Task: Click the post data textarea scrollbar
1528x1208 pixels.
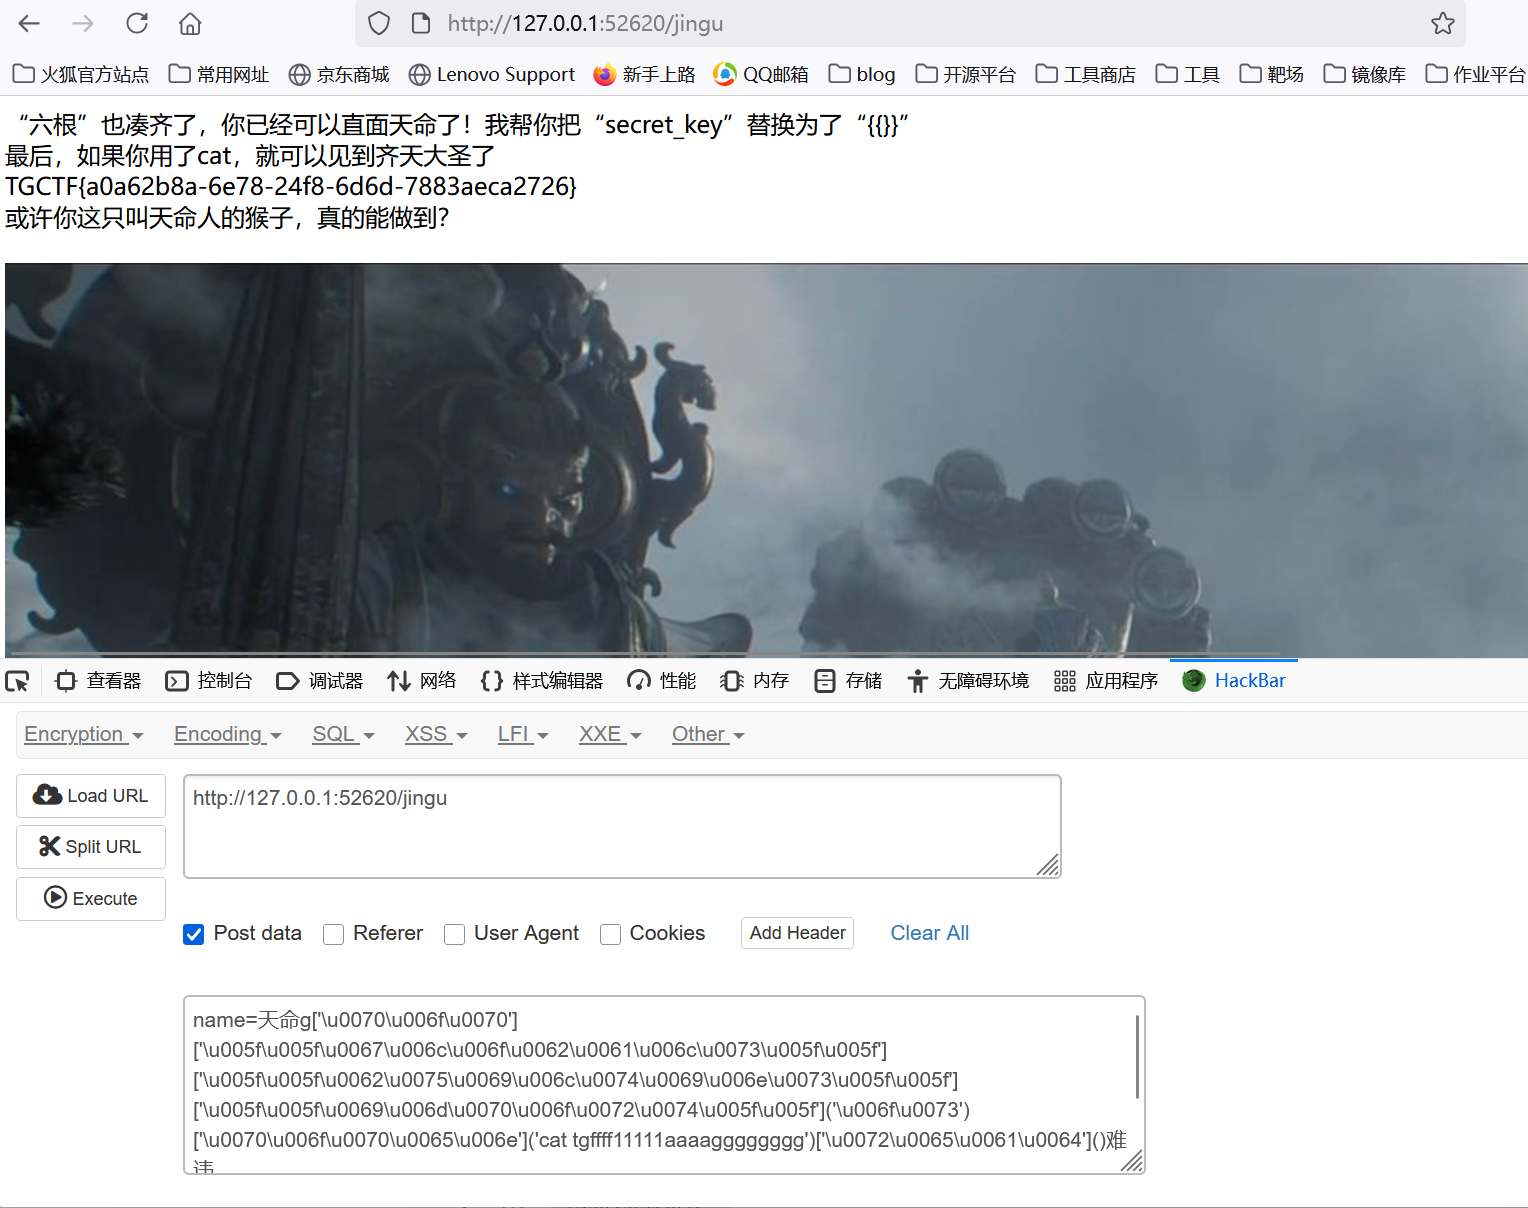Action: pyautogui.click(x=1137, y=1056)
